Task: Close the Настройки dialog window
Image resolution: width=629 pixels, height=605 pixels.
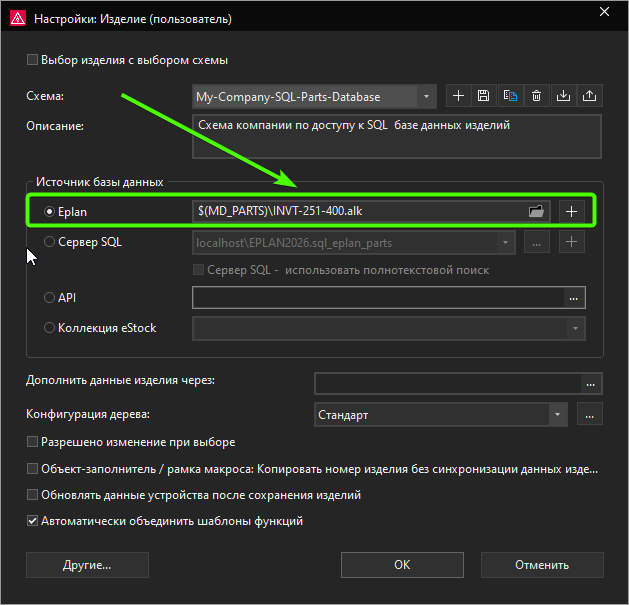Action: pos(604,12)
